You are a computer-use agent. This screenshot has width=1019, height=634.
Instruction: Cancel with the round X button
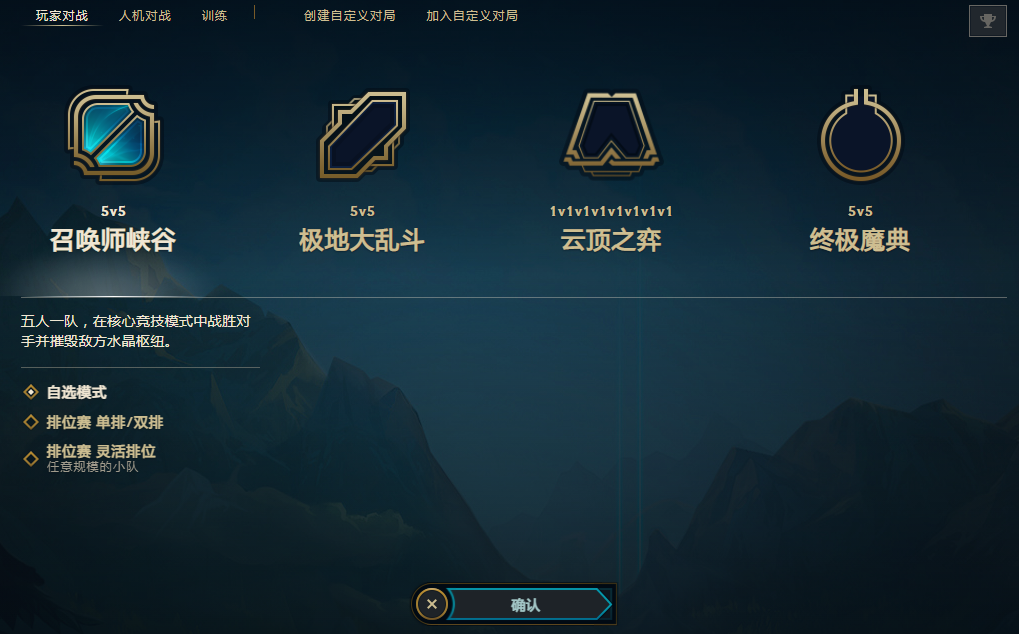[x=432, y=605]
